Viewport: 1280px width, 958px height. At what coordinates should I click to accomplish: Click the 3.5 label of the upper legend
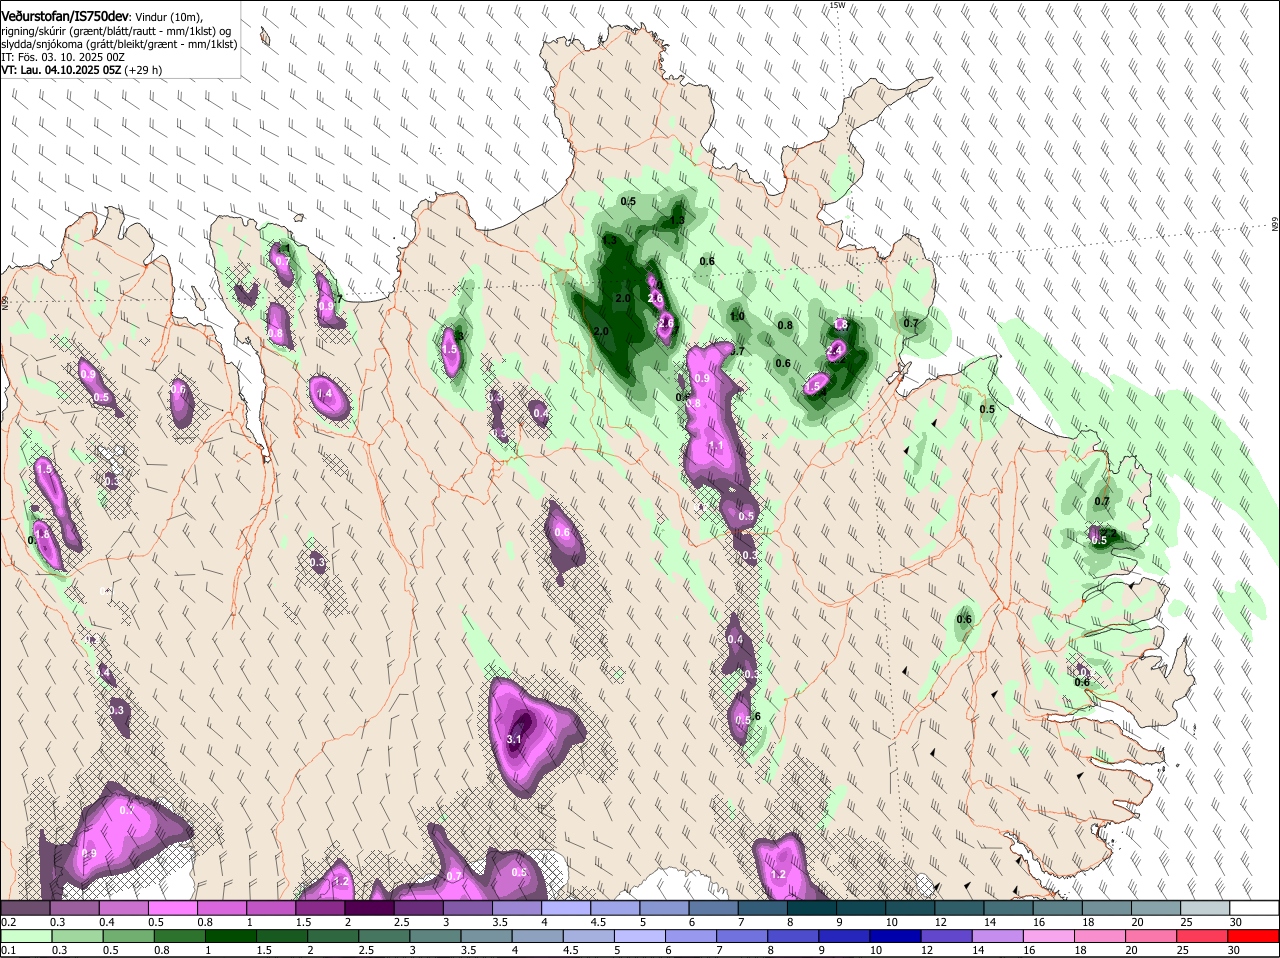point(499,922)
